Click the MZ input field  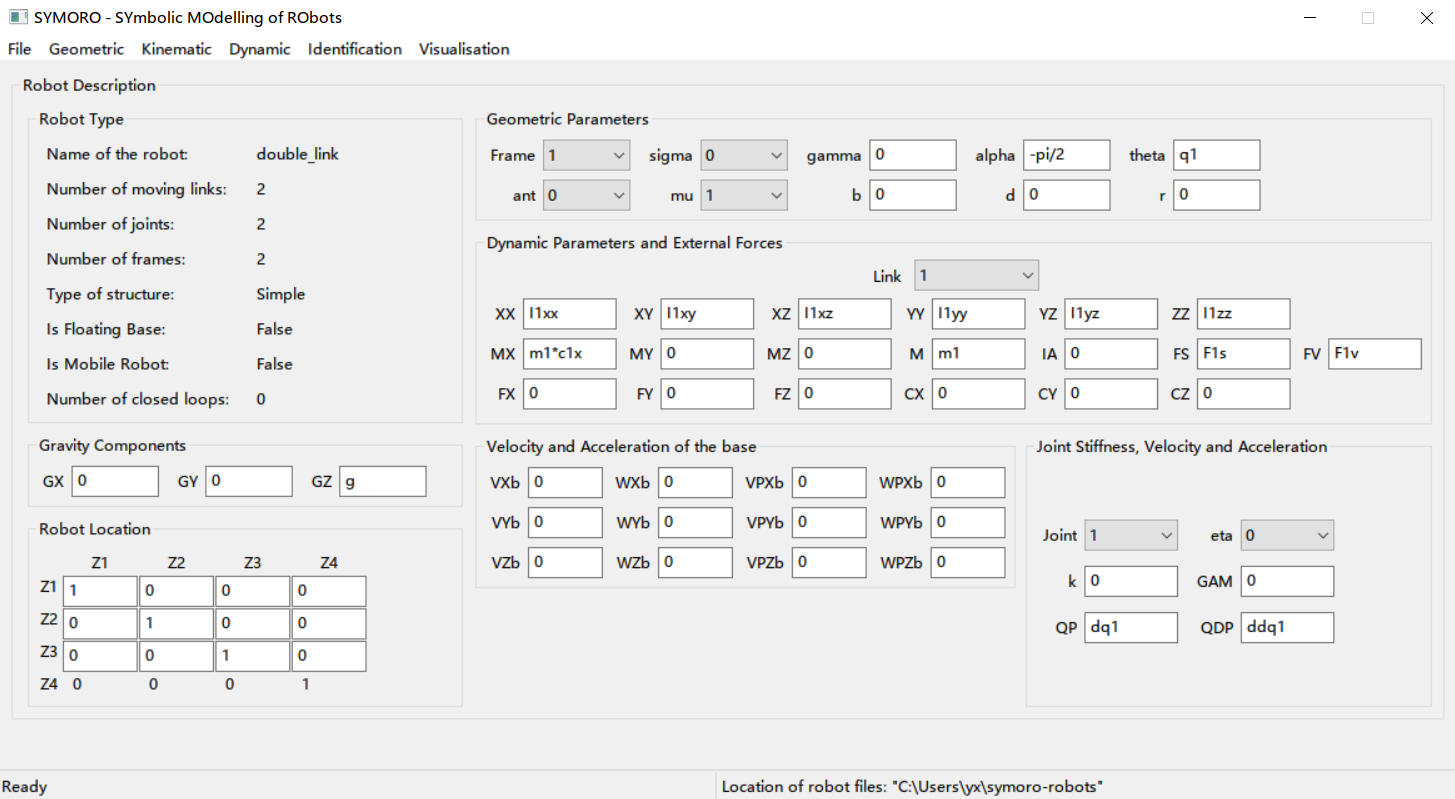coord(844,354)
